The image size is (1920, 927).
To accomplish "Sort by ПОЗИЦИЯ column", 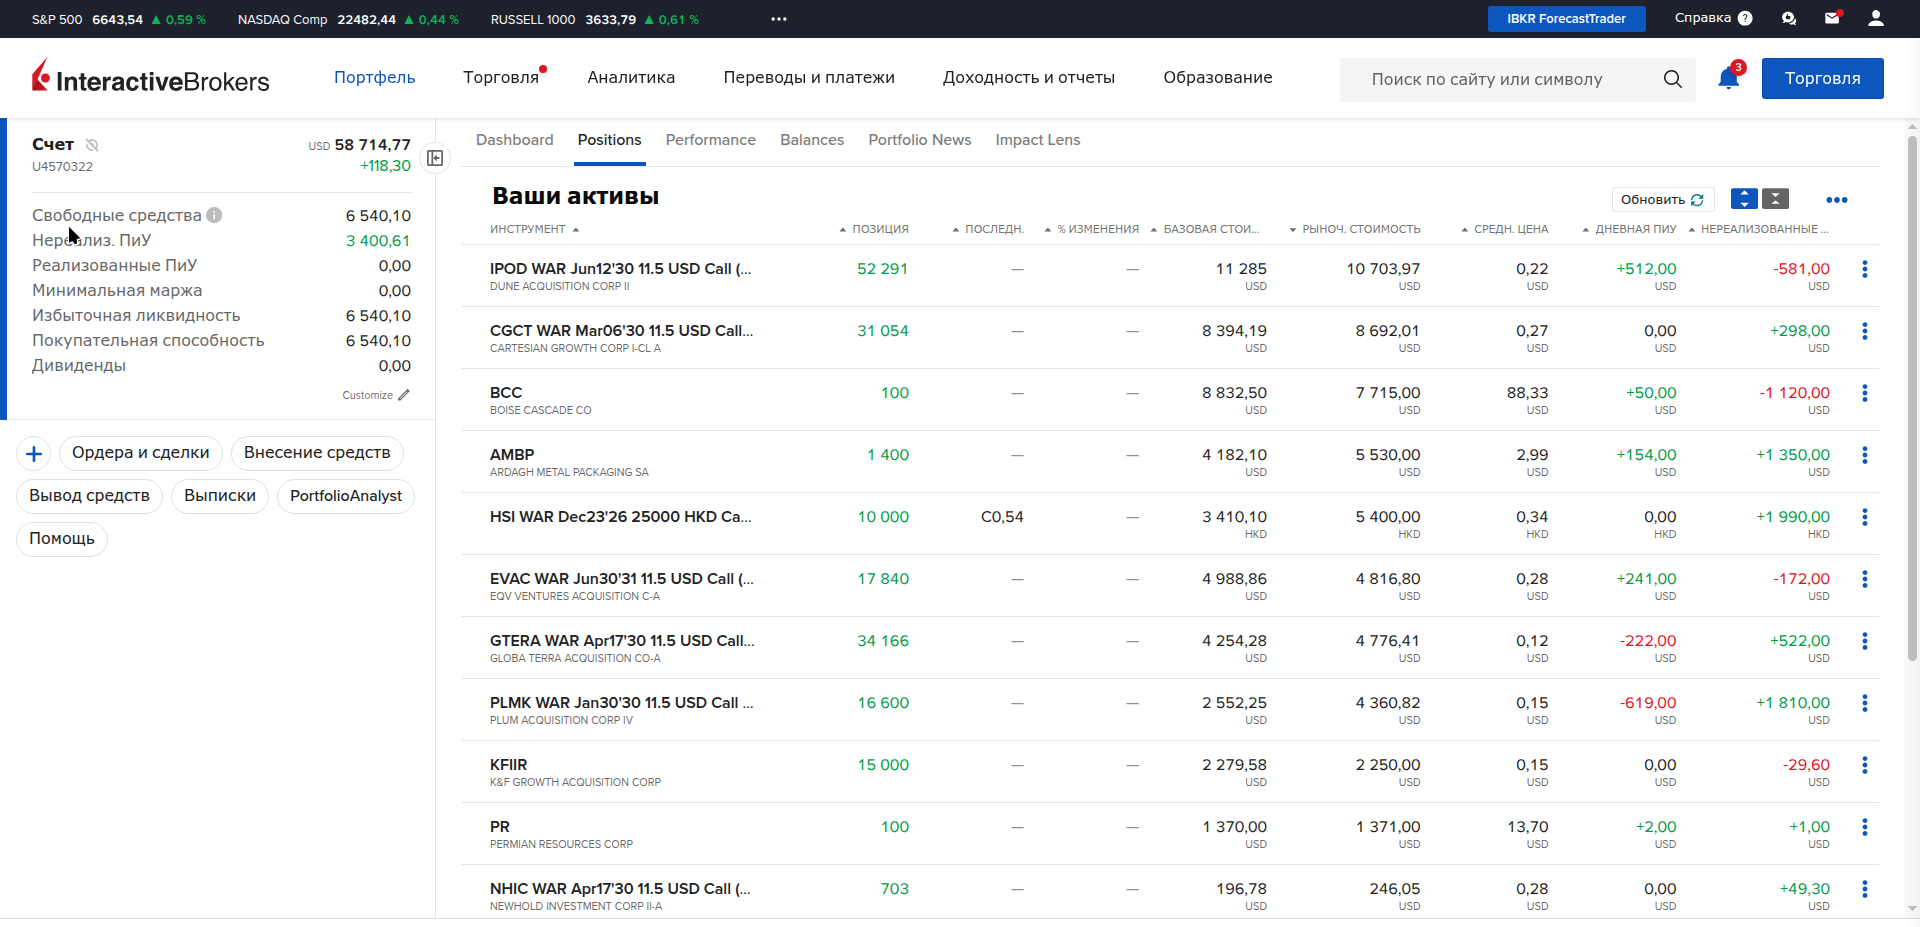I will [874, 229].
